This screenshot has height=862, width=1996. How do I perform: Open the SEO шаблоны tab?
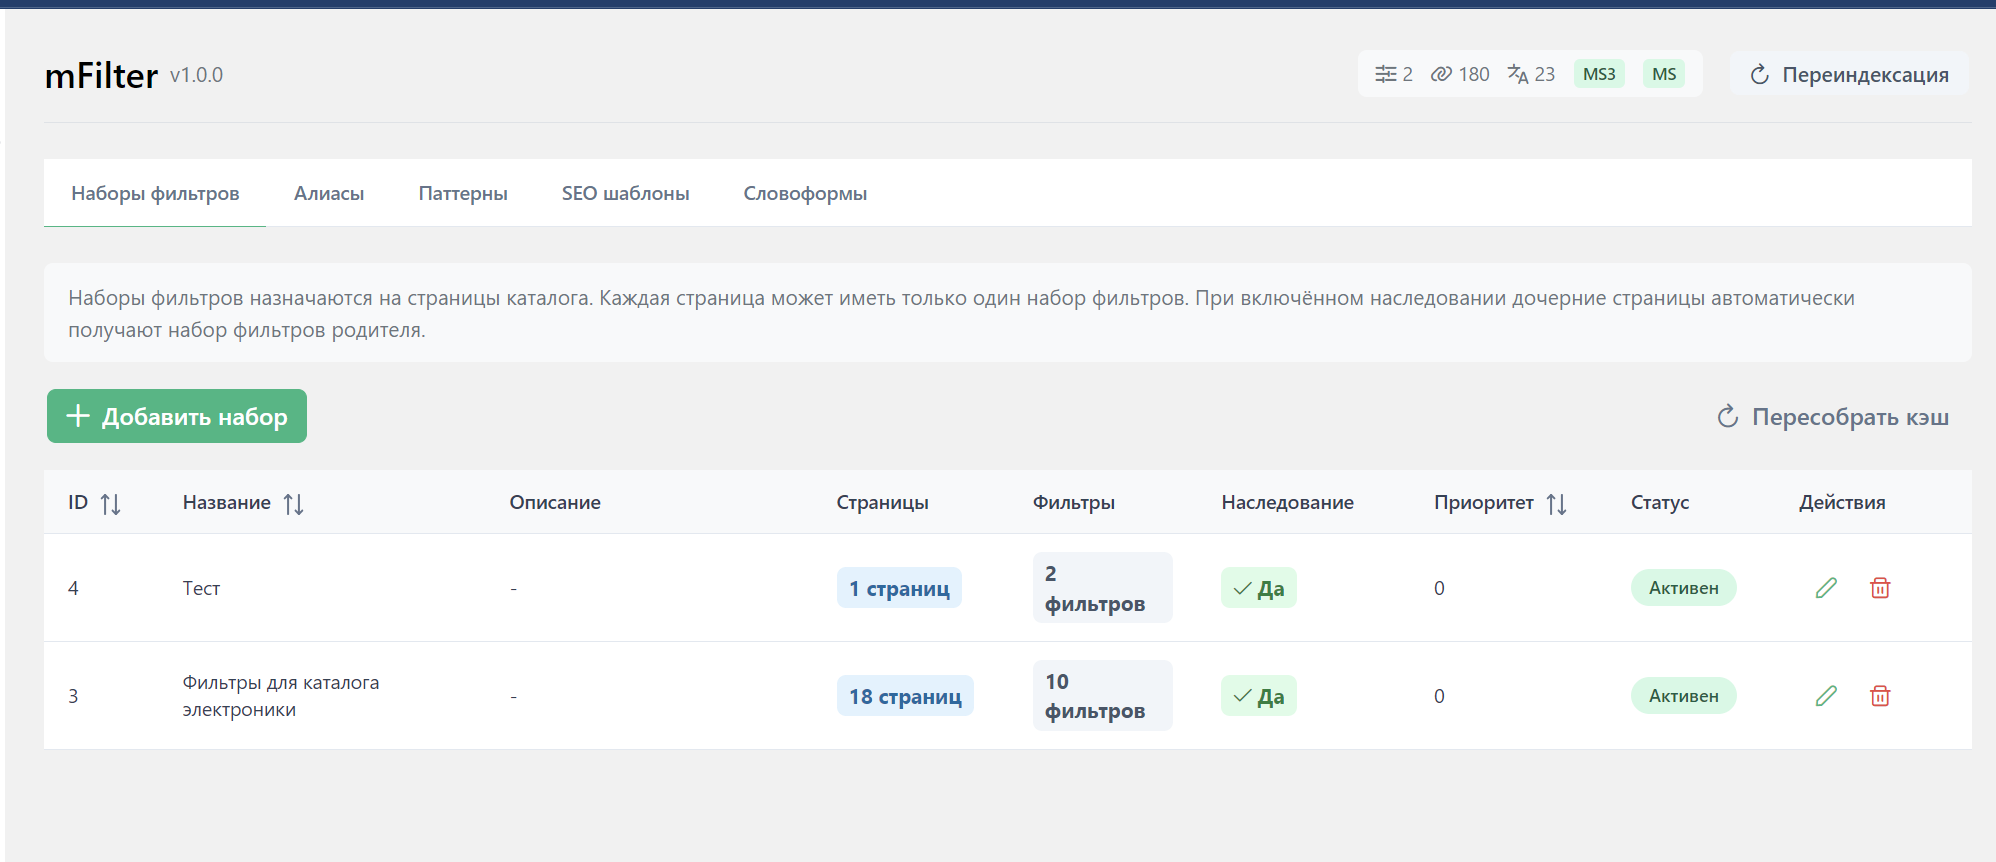click(625, 194)
